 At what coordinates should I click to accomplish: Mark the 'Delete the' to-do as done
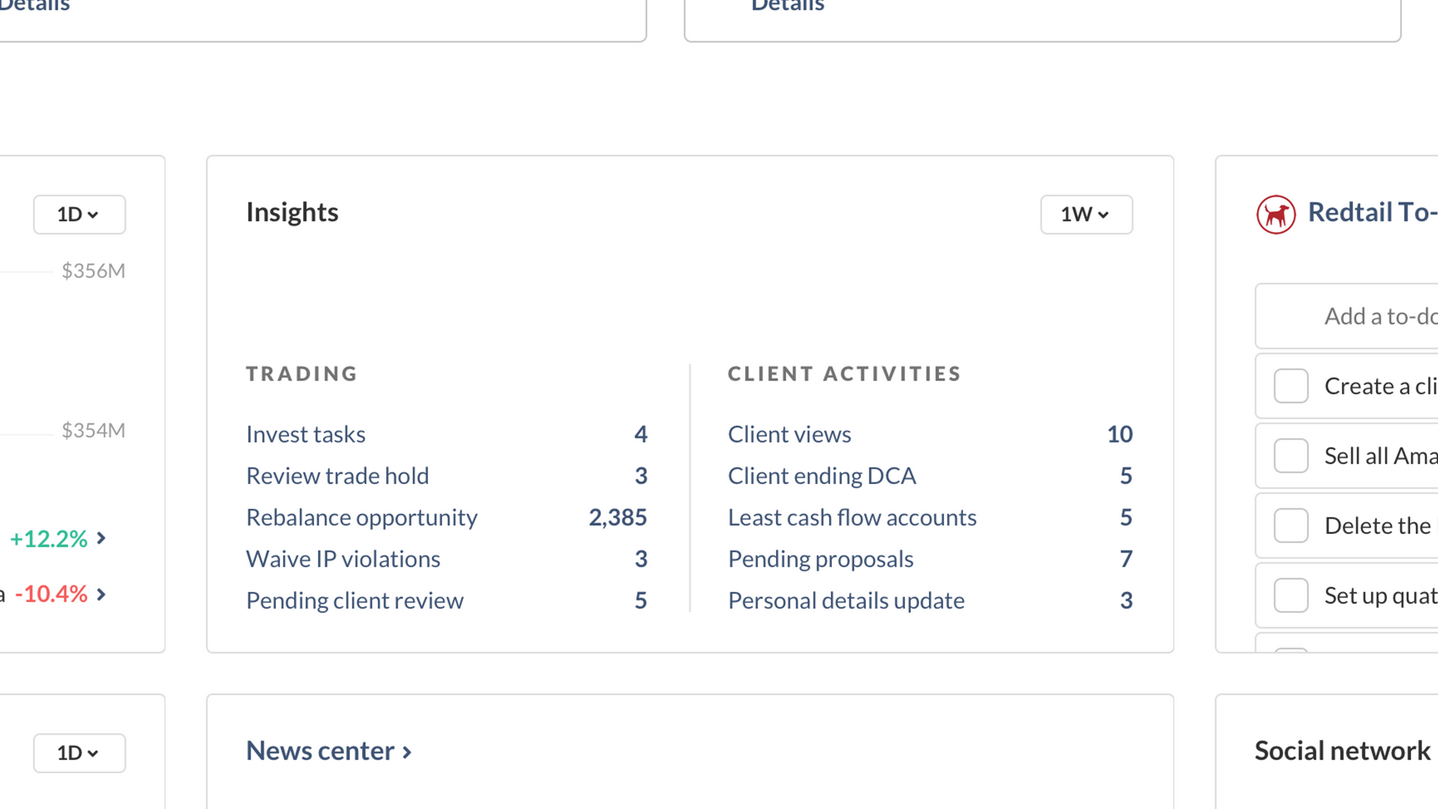point(1290,526)
